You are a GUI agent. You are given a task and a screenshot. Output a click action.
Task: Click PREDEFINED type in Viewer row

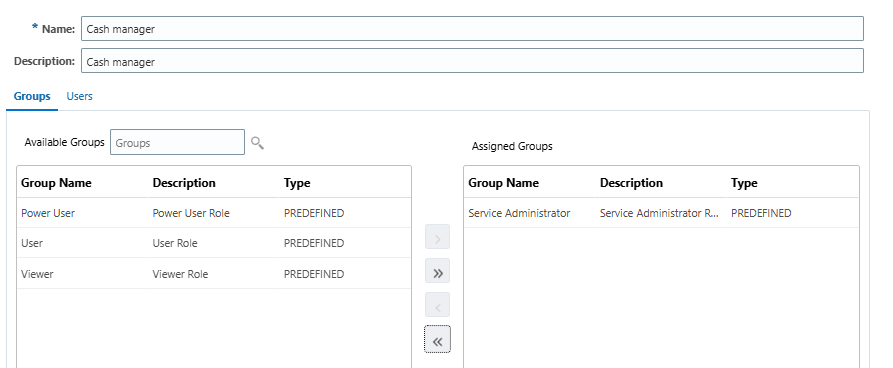tap(314, 274)
